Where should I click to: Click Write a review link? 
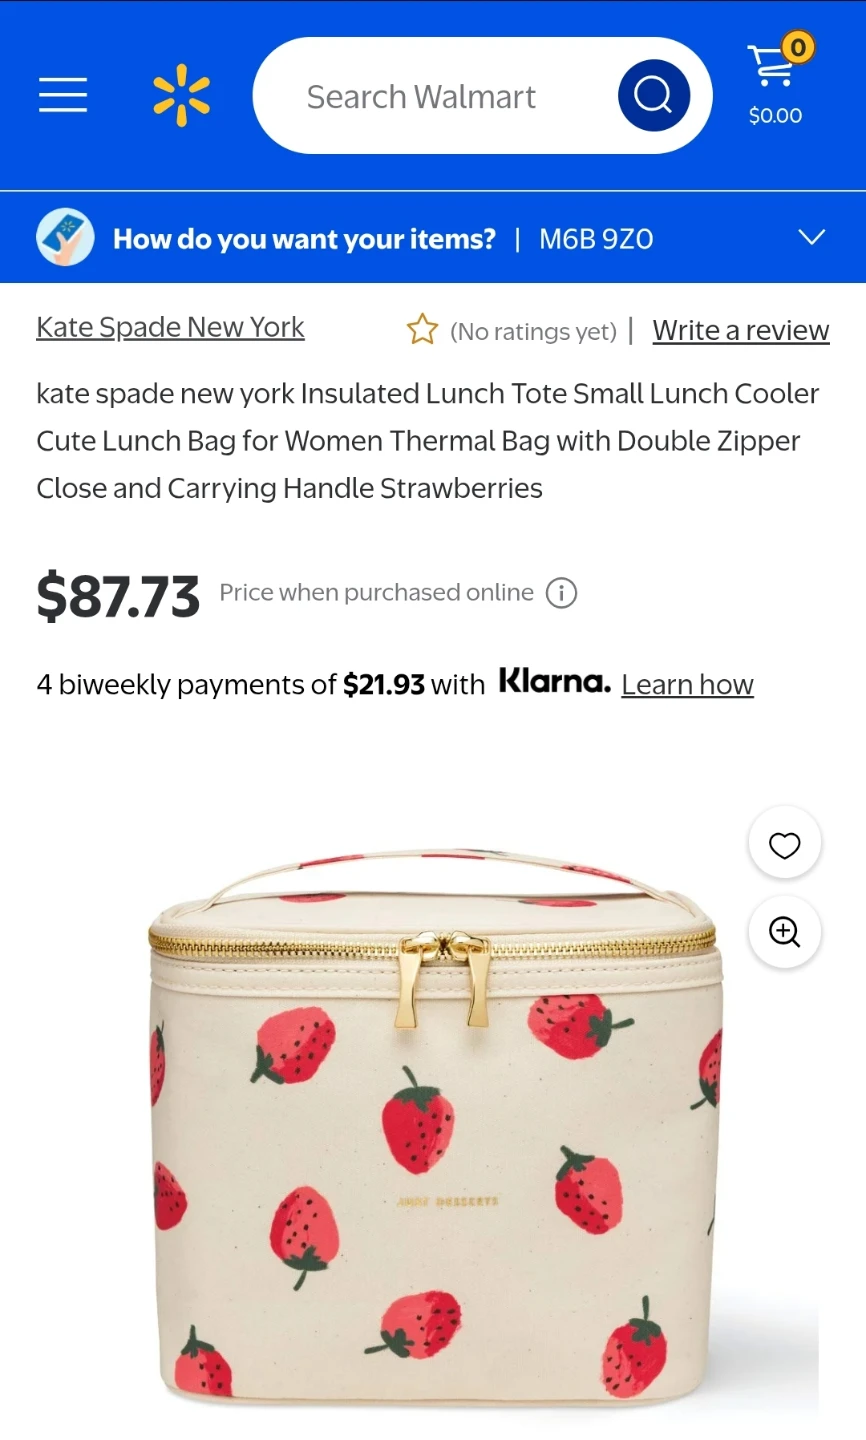click(741, 330)
